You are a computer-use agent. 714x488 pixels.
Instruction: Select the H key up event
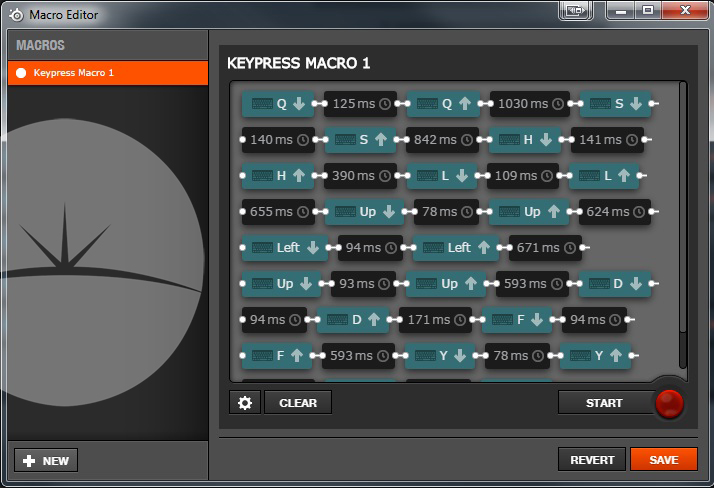coord(278,176)
